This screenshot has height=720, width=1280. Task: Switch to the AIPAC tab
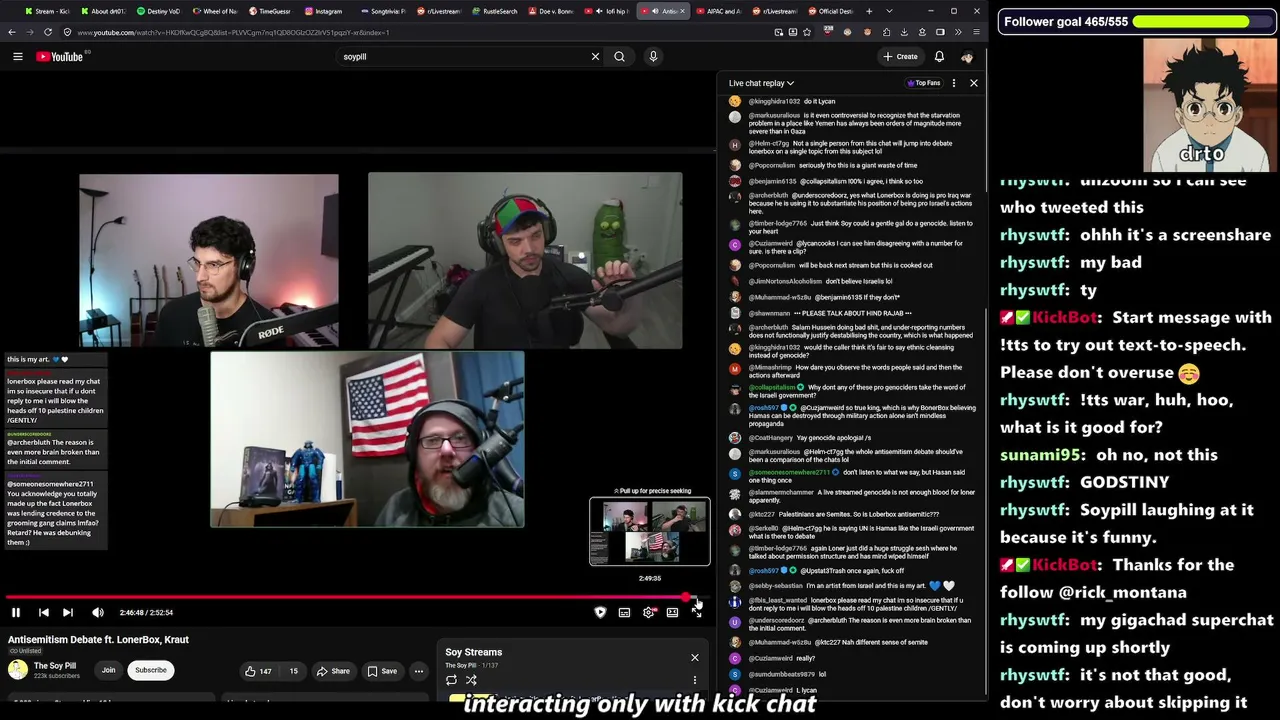[718, 11]
